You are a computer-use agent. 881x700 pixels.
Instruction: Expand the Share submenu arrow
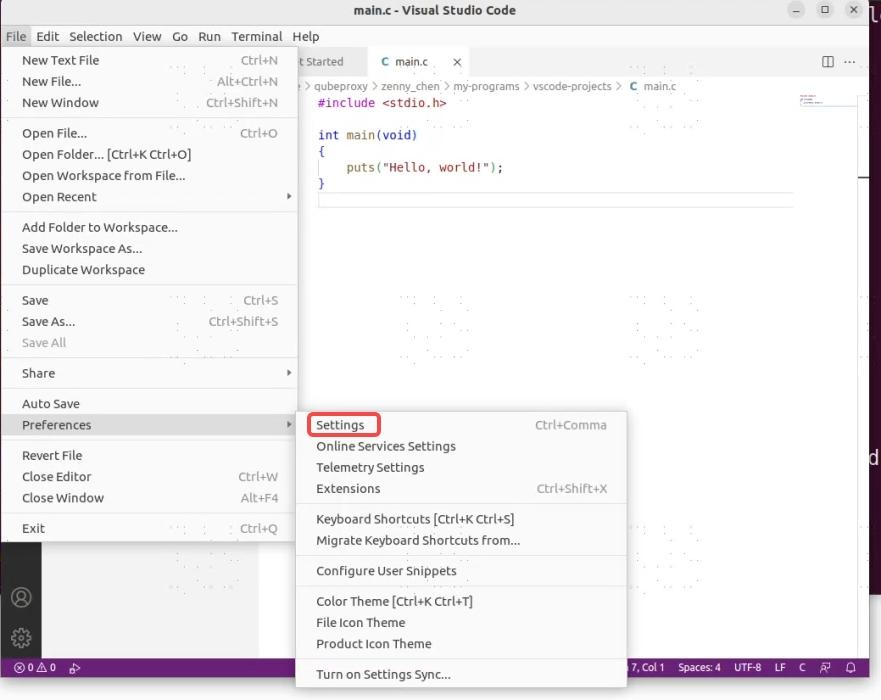pyautogui.click(x=289, y=372)
